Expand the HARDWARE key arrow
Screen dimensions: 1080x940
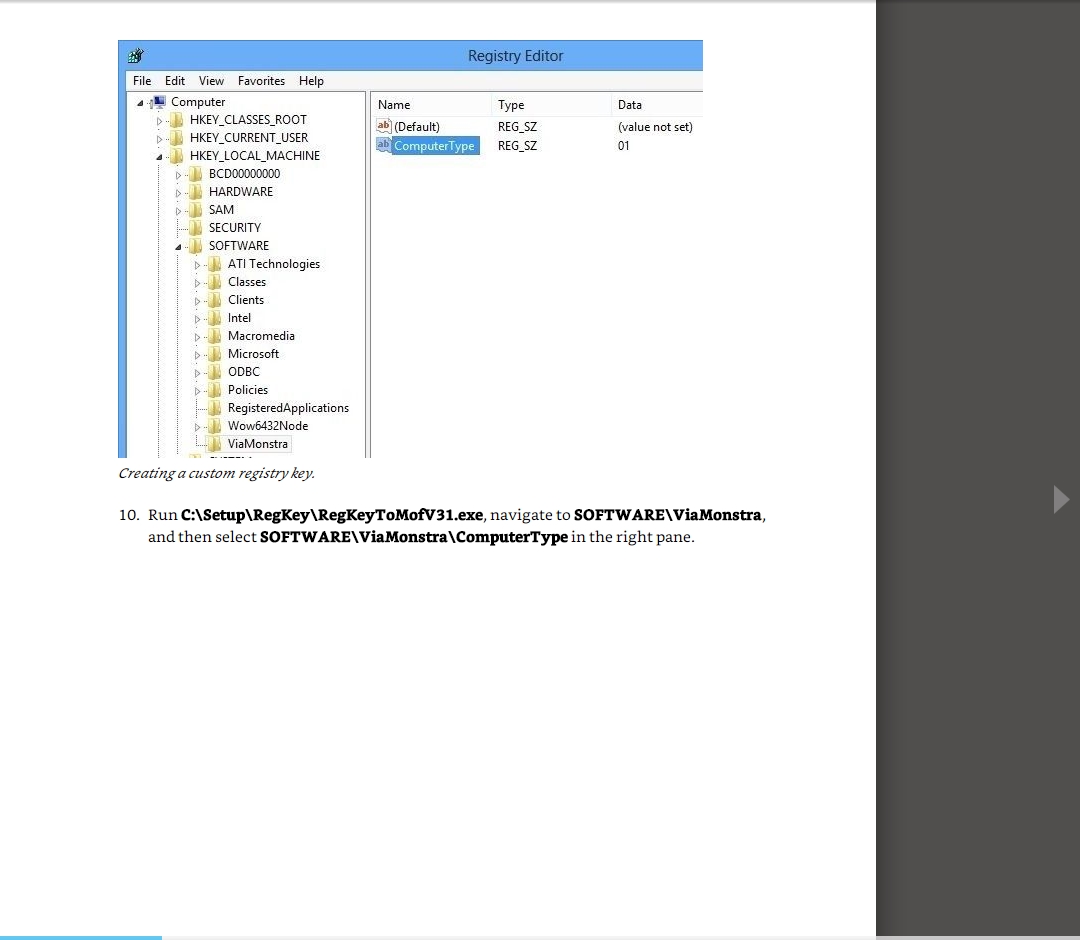(x=179, y=193)
